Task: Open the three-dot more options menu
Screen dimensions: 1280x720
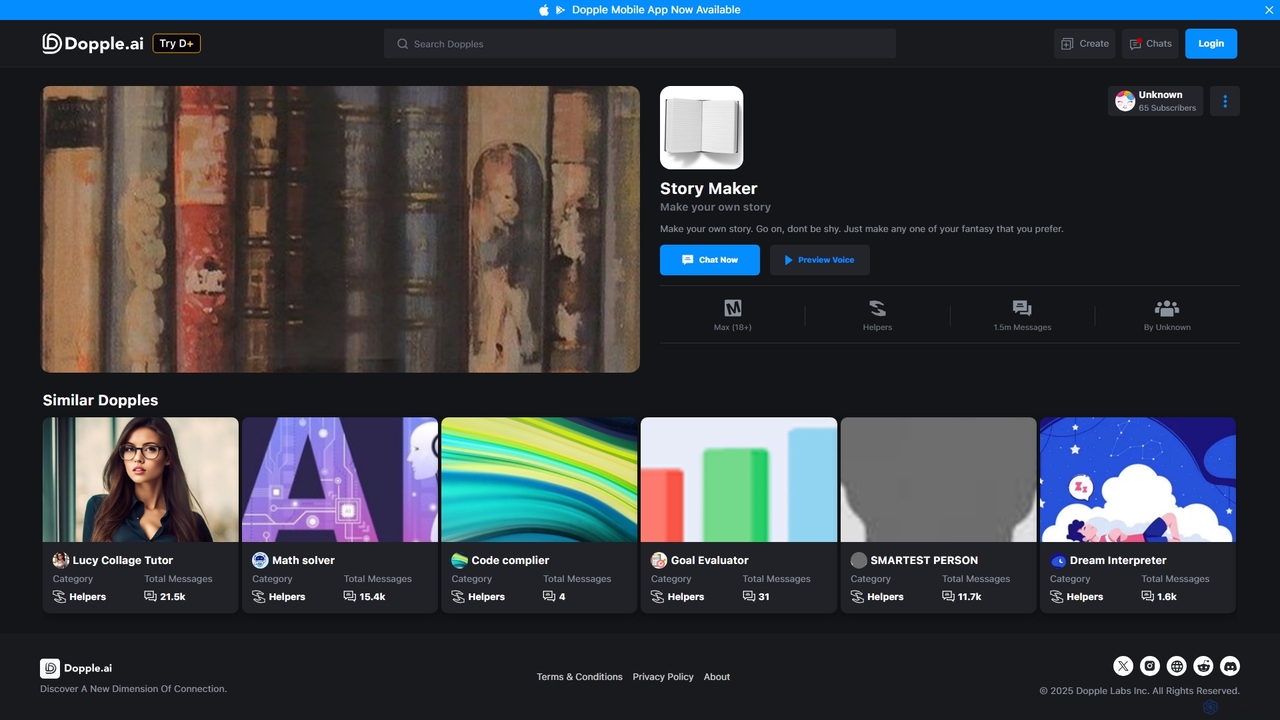Action: 1225,101
